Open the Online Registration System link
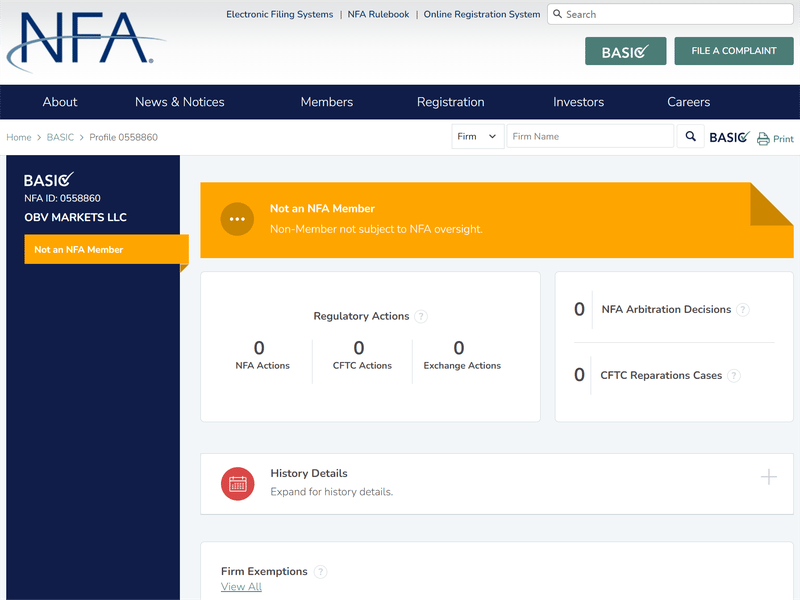The height and width of the screenshot is (600, 800). (x=482, y=14)
